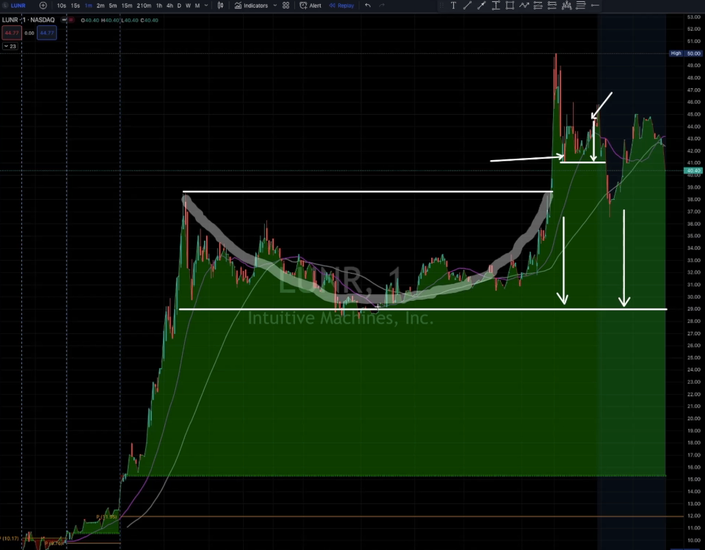Select the Rectangle drawing tool
The image size is (705, 550).
510,5
